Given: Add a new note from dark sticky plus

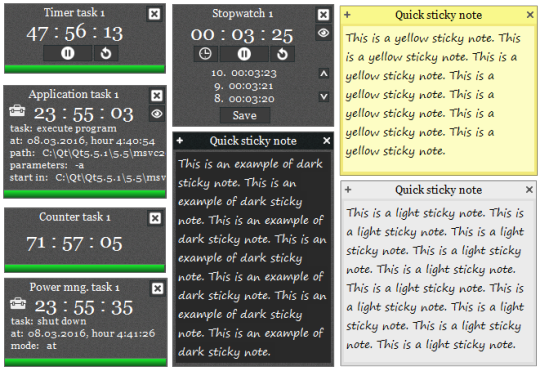Looking at the screenshot, I should [x=180, y=140].
